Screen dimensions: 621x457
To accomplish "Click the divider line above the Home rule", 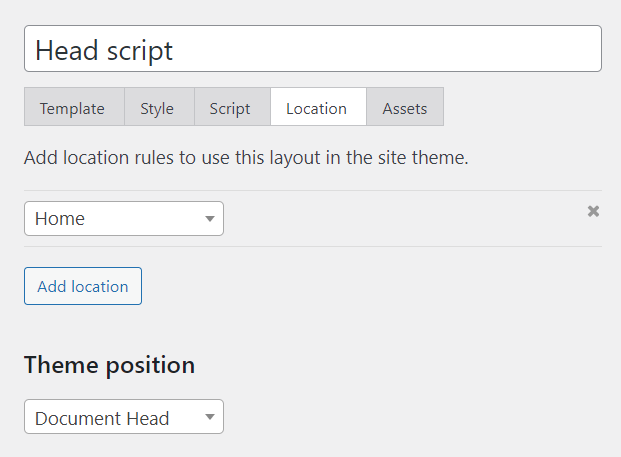I will click(x=312, y=190).
